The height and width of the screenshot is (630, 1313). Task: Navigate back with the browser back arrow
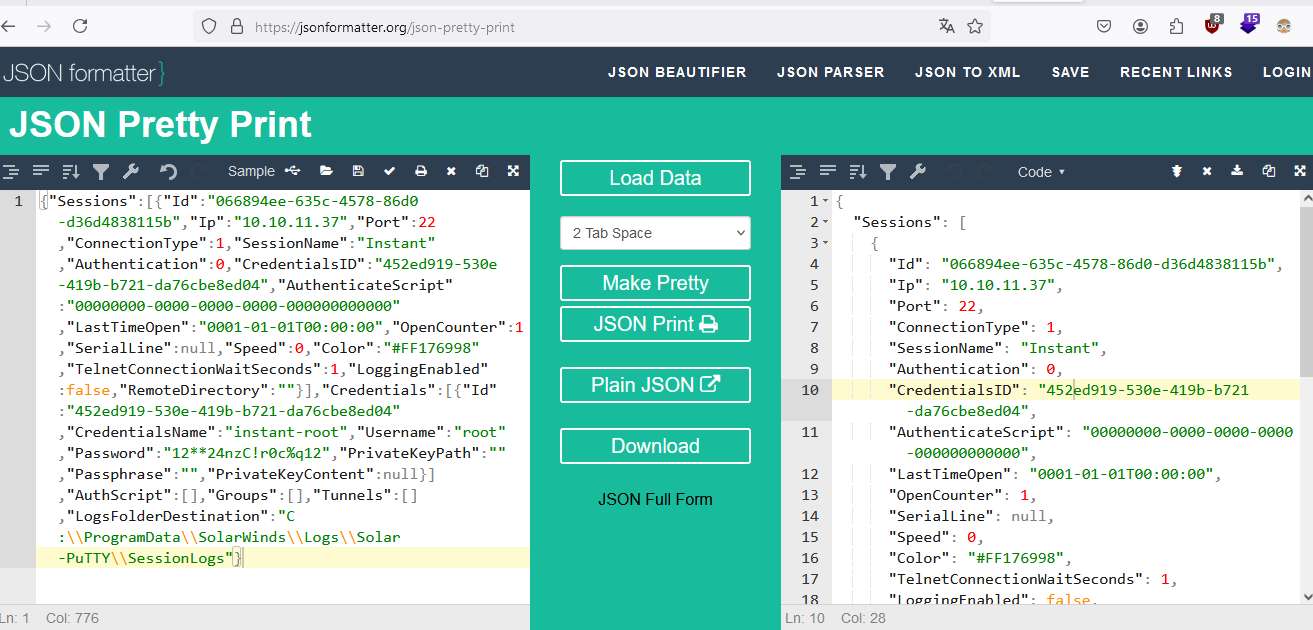[x=9, y=27]
